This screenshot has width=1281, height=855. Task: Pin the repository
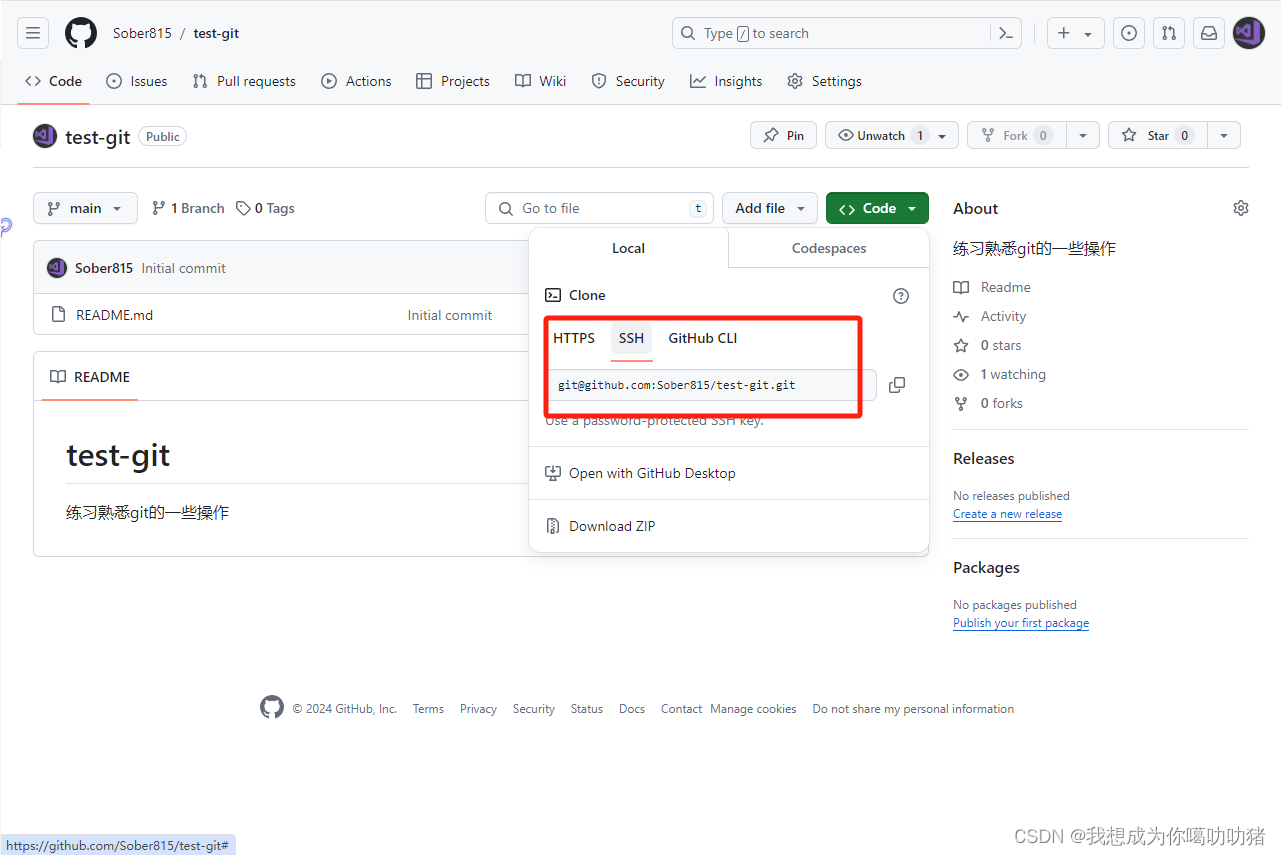click(x=783, y=135)
